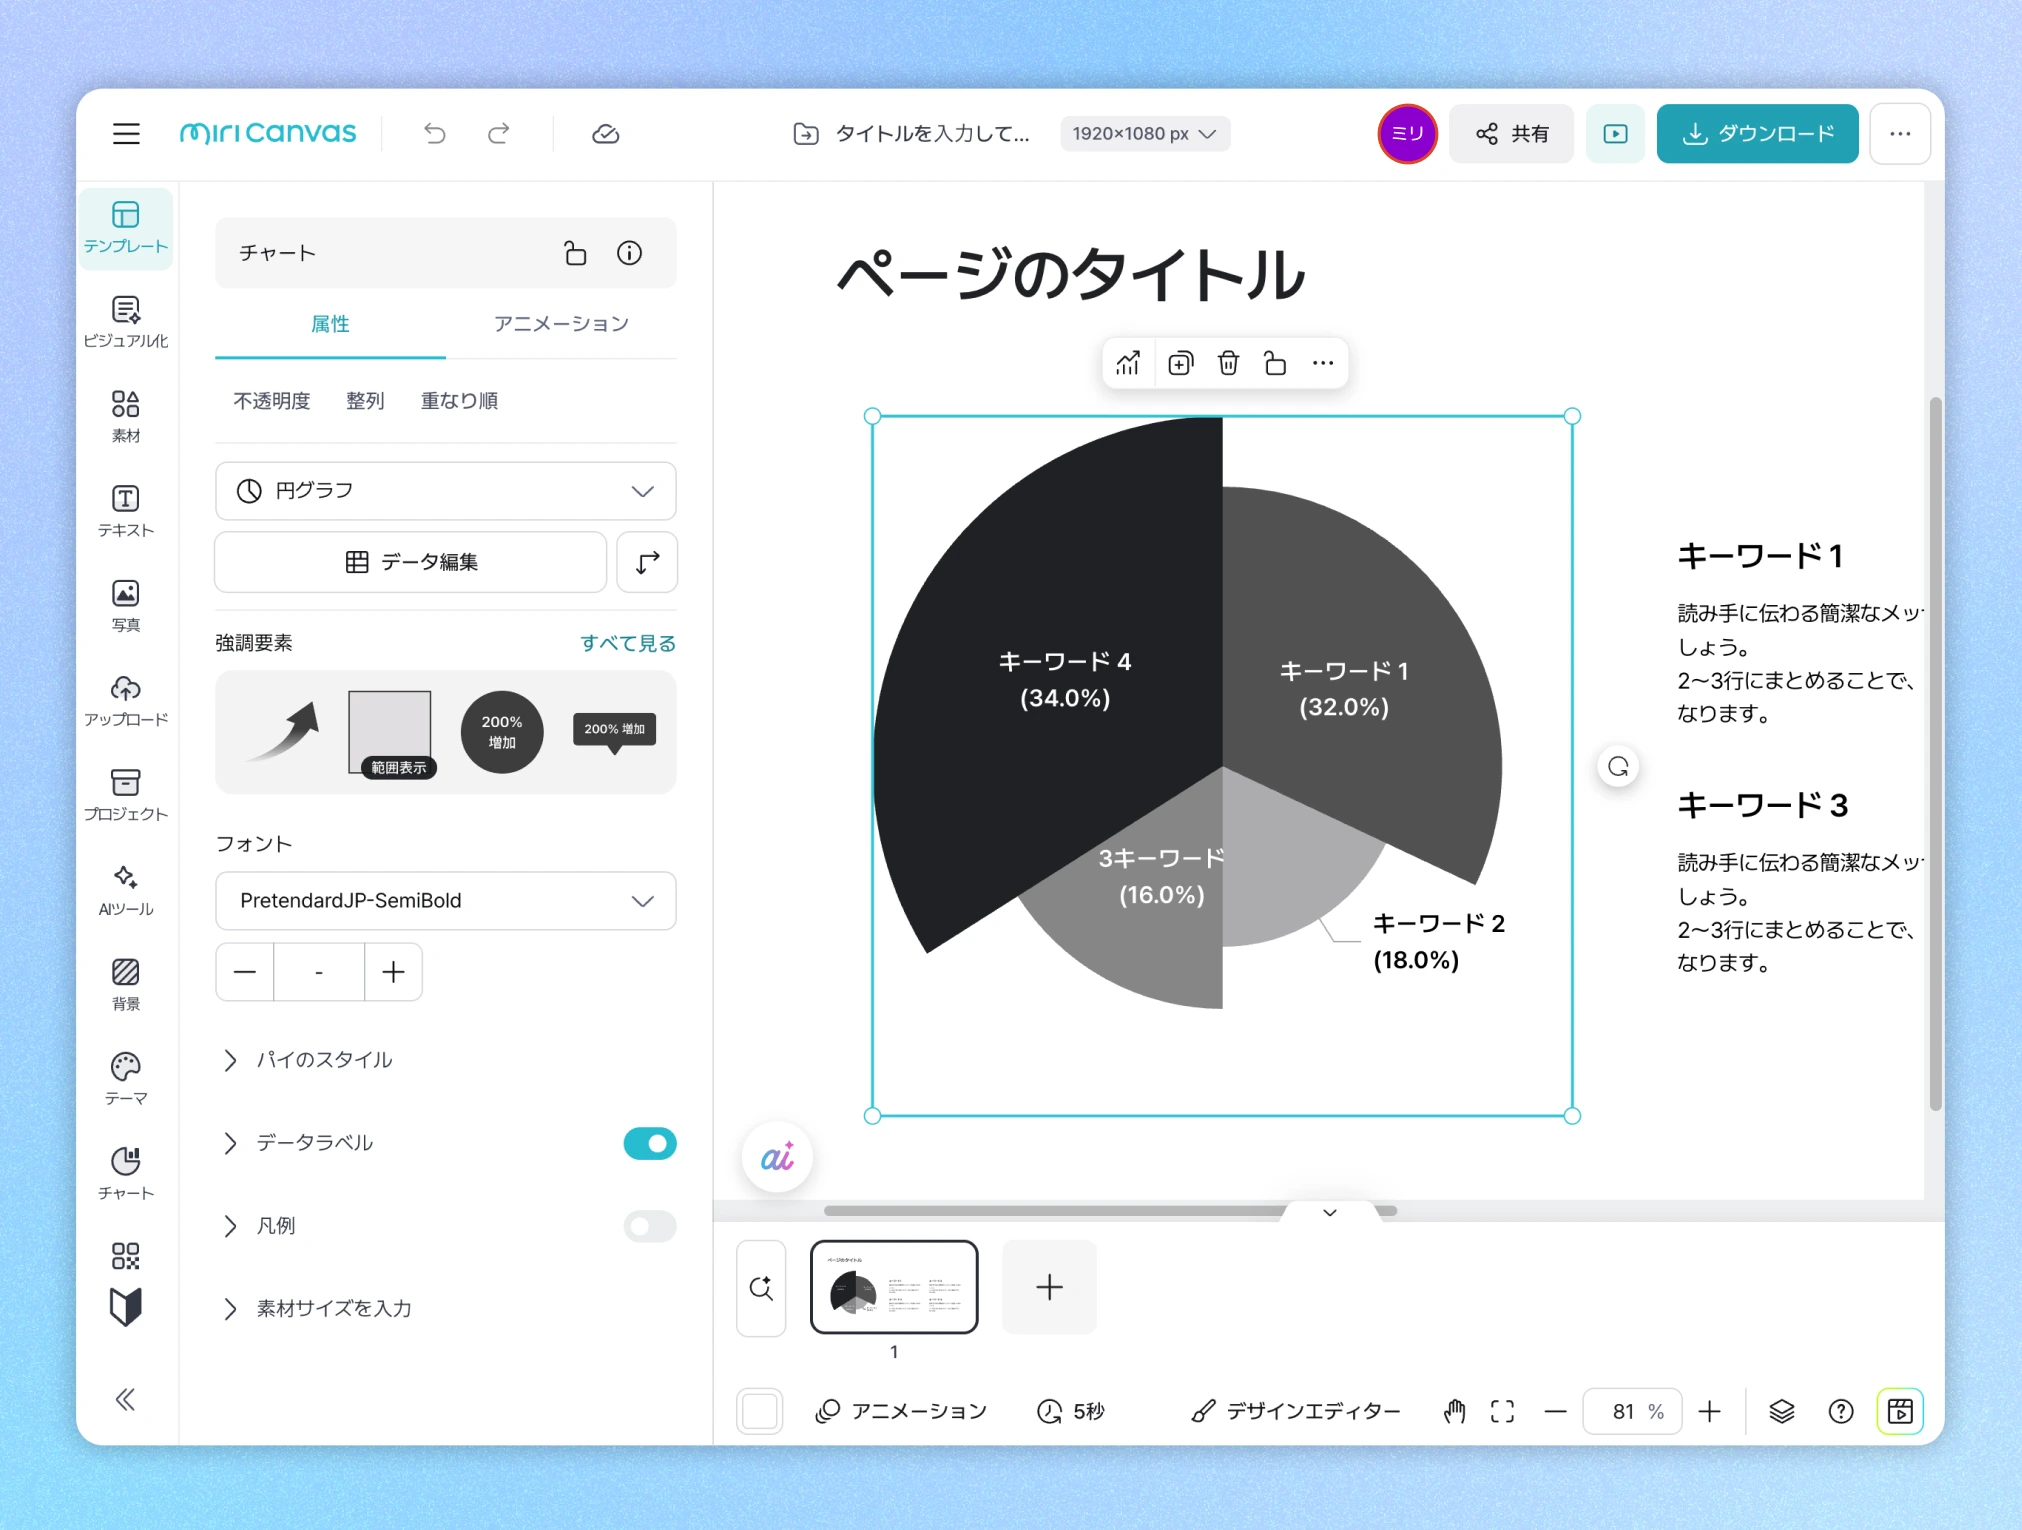Open chart edit icon in floating toolbar
Image resolution: width=2022 pixels, height=1530 pixels.
coord(1128,363)
